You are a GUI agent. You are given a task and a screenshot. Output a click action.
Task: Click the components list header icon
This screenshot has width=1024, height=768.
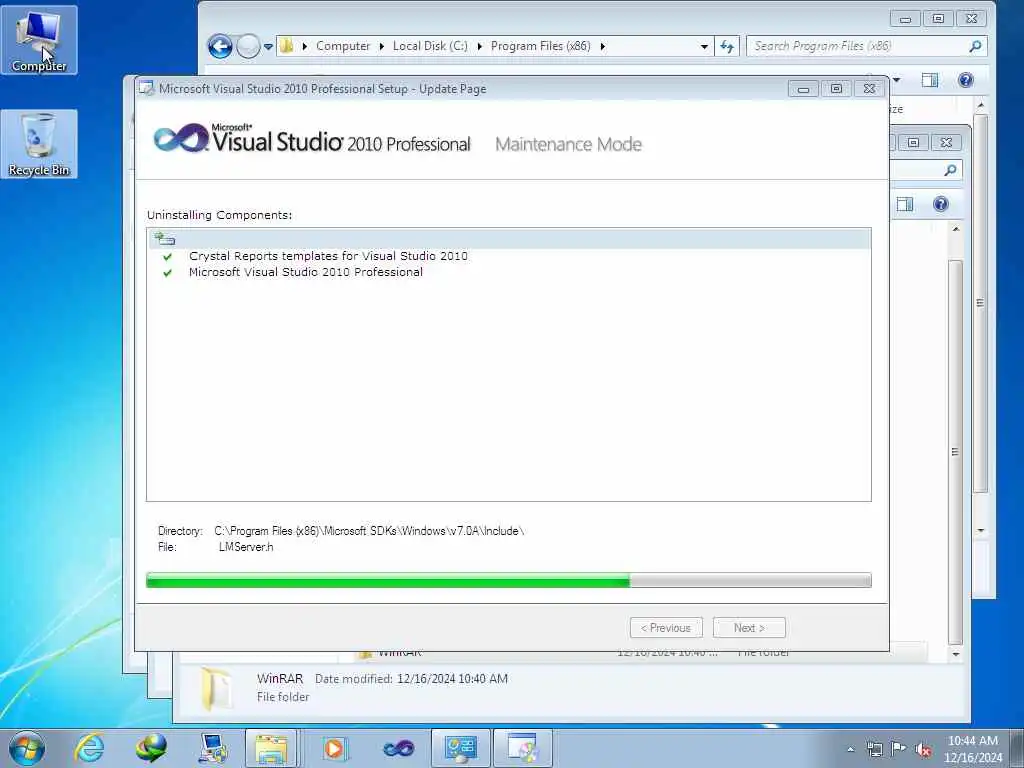165,238
